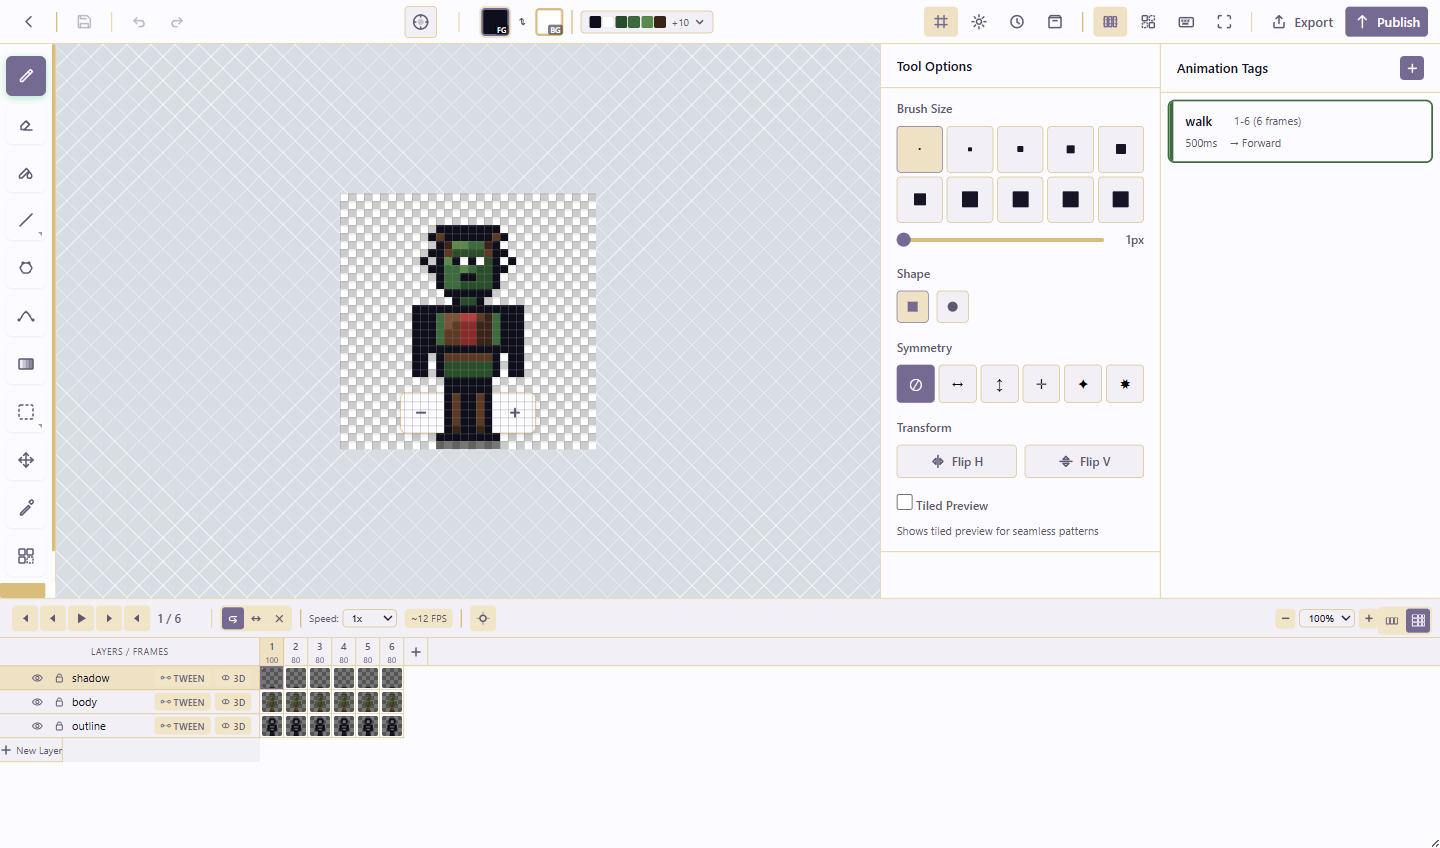Enable the Tiled Preview checkbox
Screen dimensions: 1440x848
click(905, 503)
